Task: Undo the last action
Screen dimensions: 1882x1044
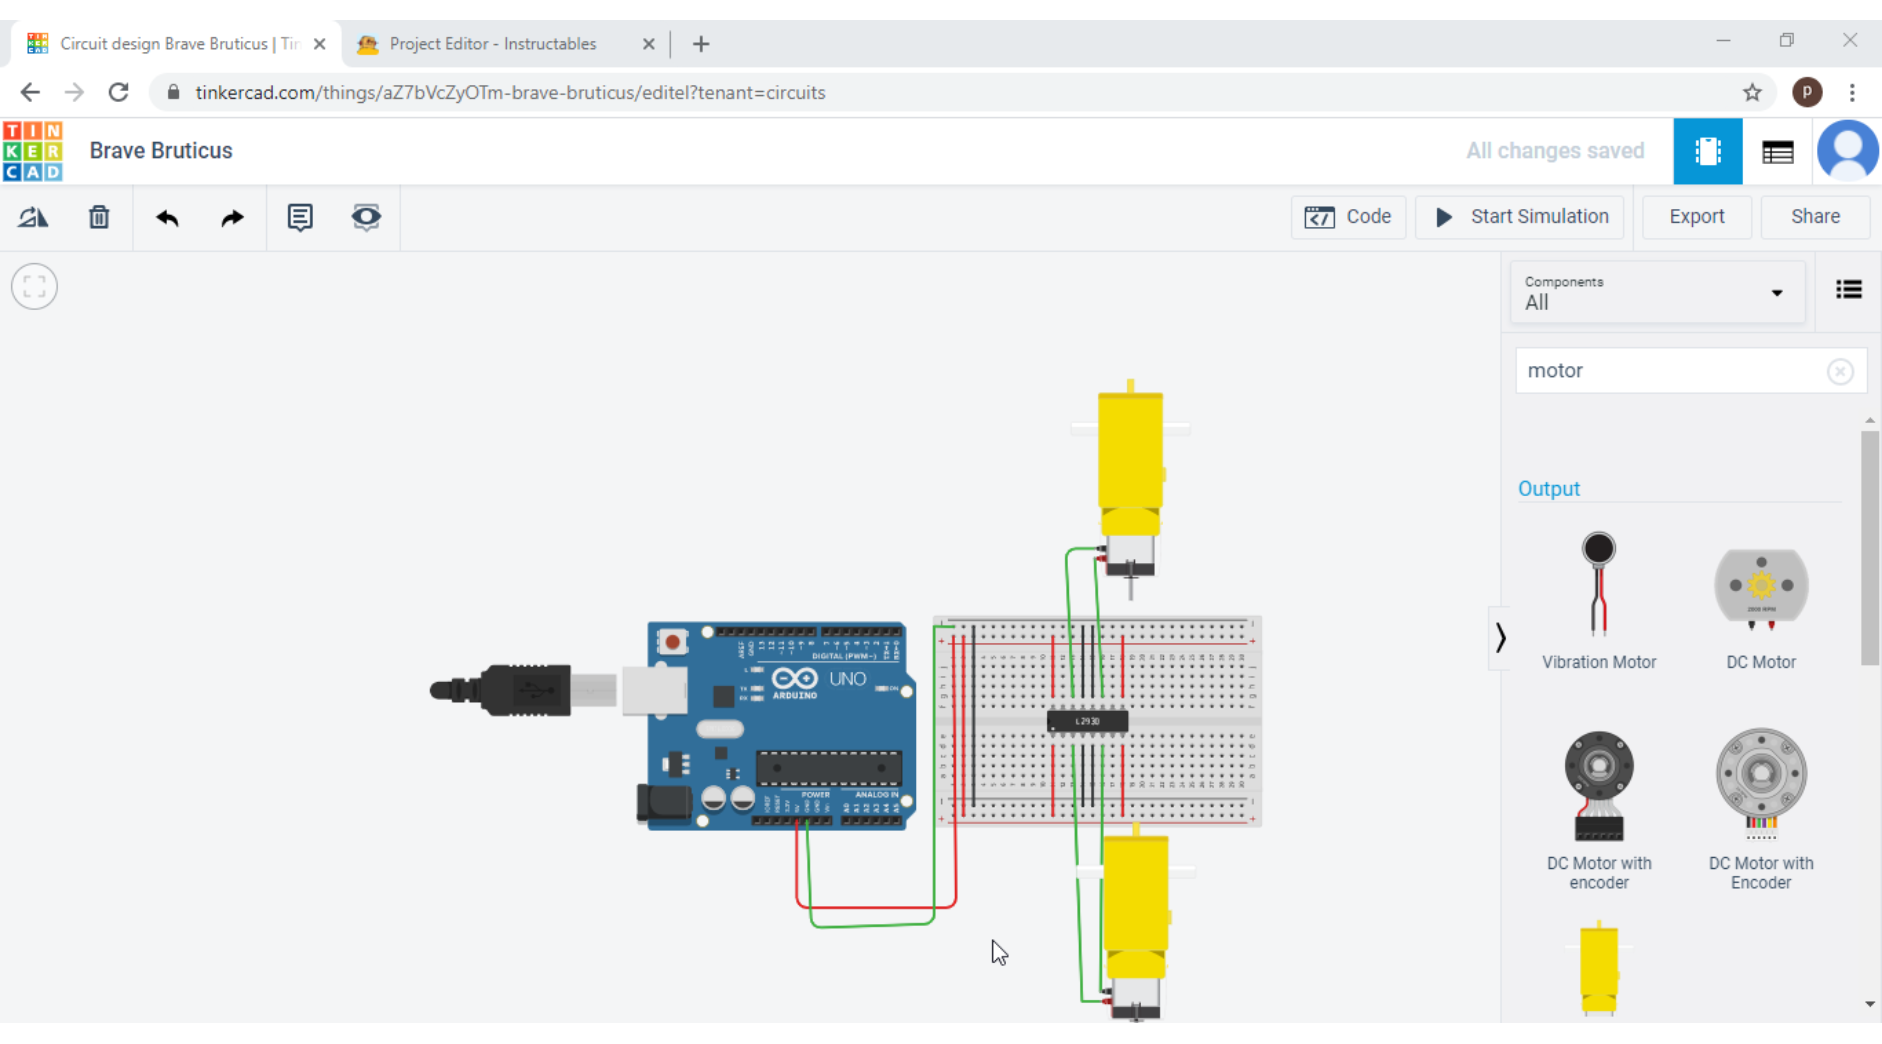Action: coord(167,217)
